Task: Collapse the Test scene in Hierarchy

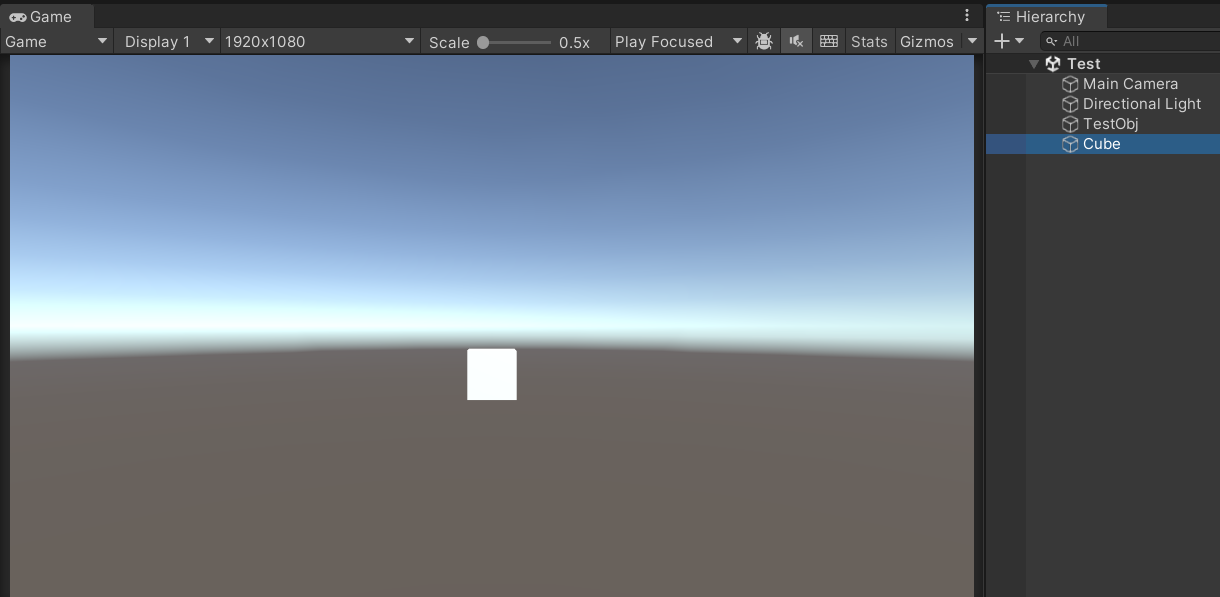Action: pyautogui.click(x=1034, y=63)
